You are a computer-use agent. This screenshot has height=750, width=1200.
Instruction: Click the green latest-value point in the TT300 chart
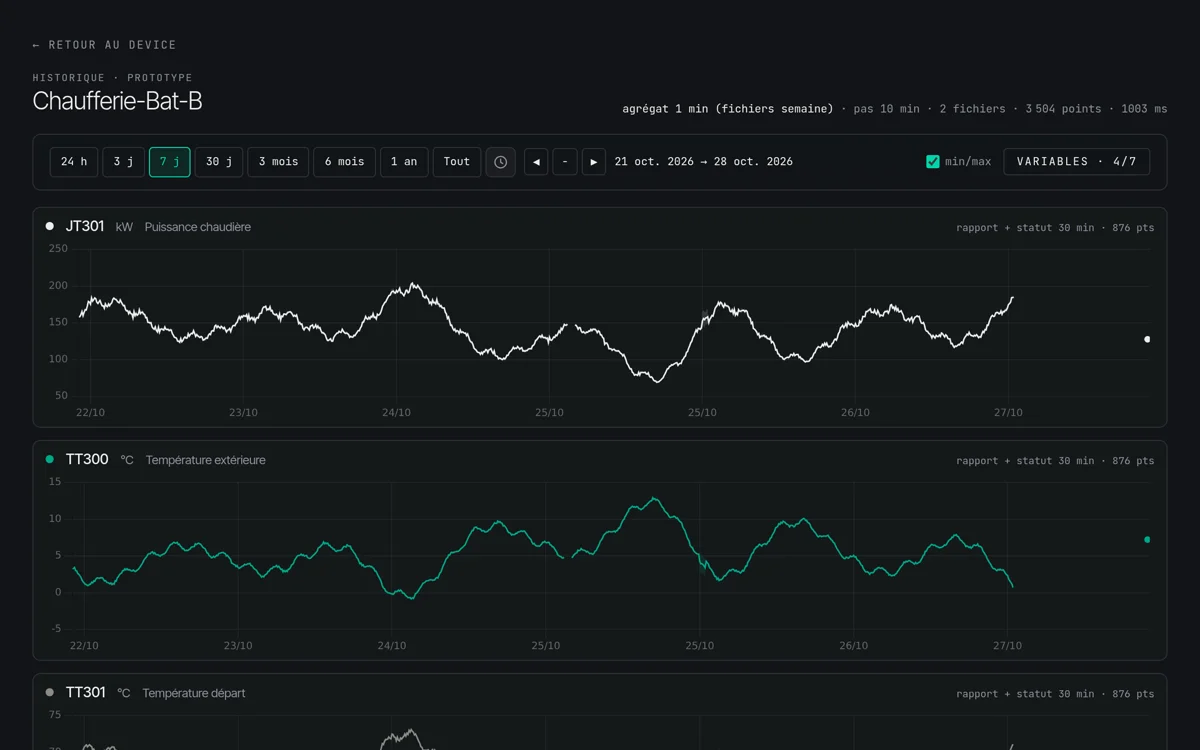[1147, 539]
